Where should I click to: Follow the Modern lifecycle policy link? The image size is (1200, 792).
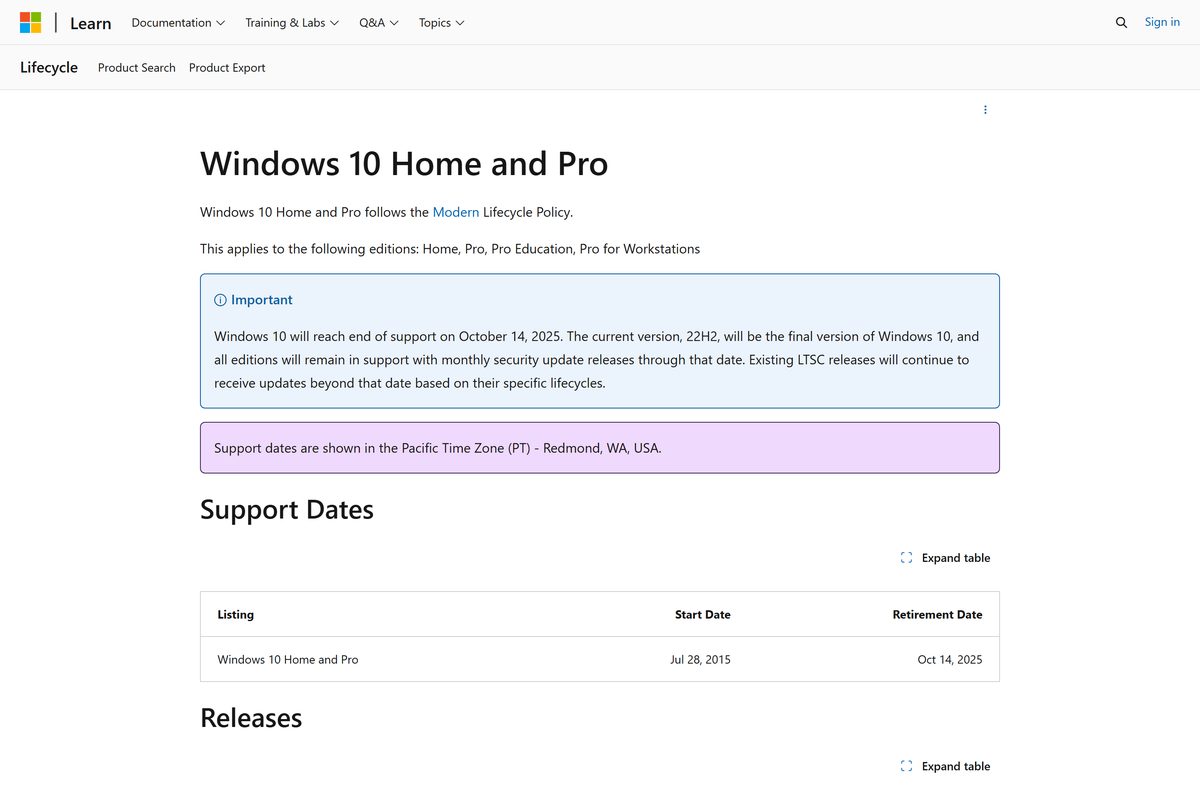[x=456, y=212]
